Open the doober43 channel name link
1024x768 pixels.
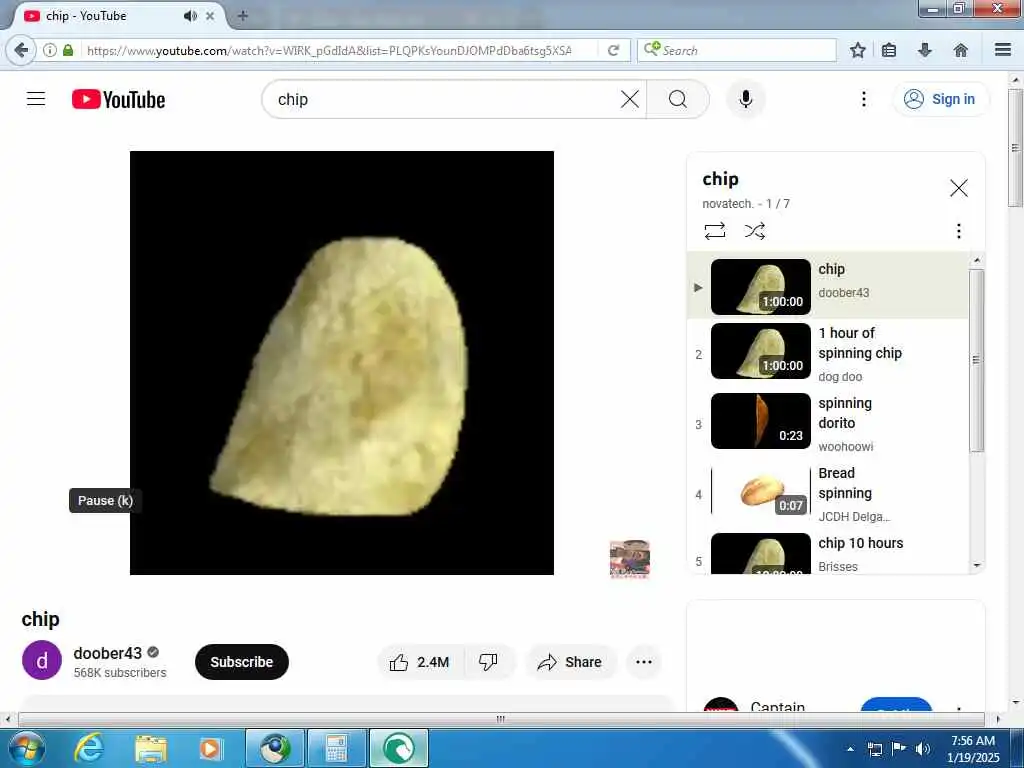[107, 653]
